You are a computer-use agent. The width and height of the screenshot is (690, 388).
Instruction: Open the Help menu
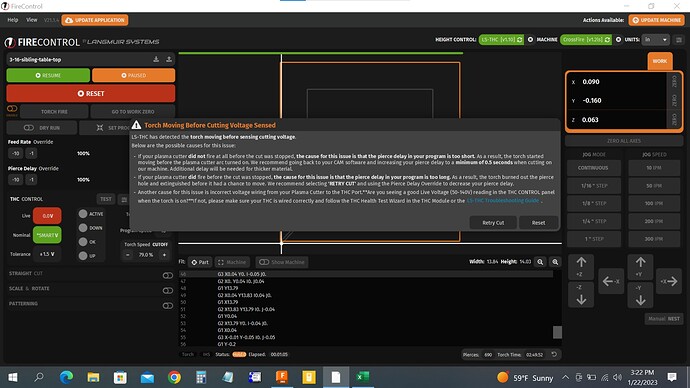point(13,20)
